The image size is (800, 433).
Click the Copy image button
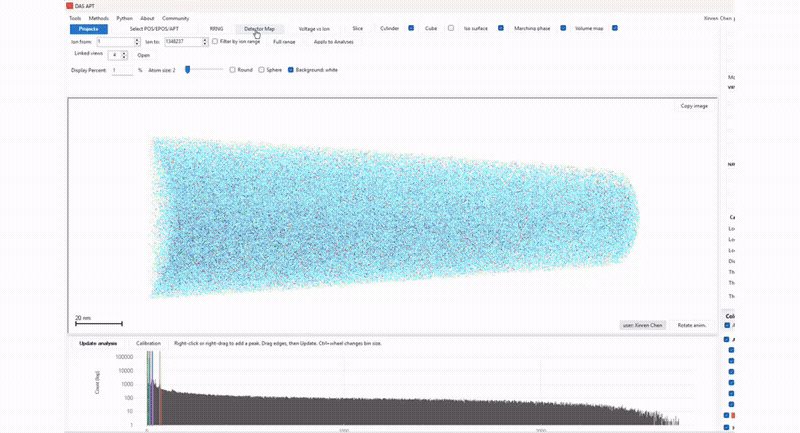coord(694,106)
